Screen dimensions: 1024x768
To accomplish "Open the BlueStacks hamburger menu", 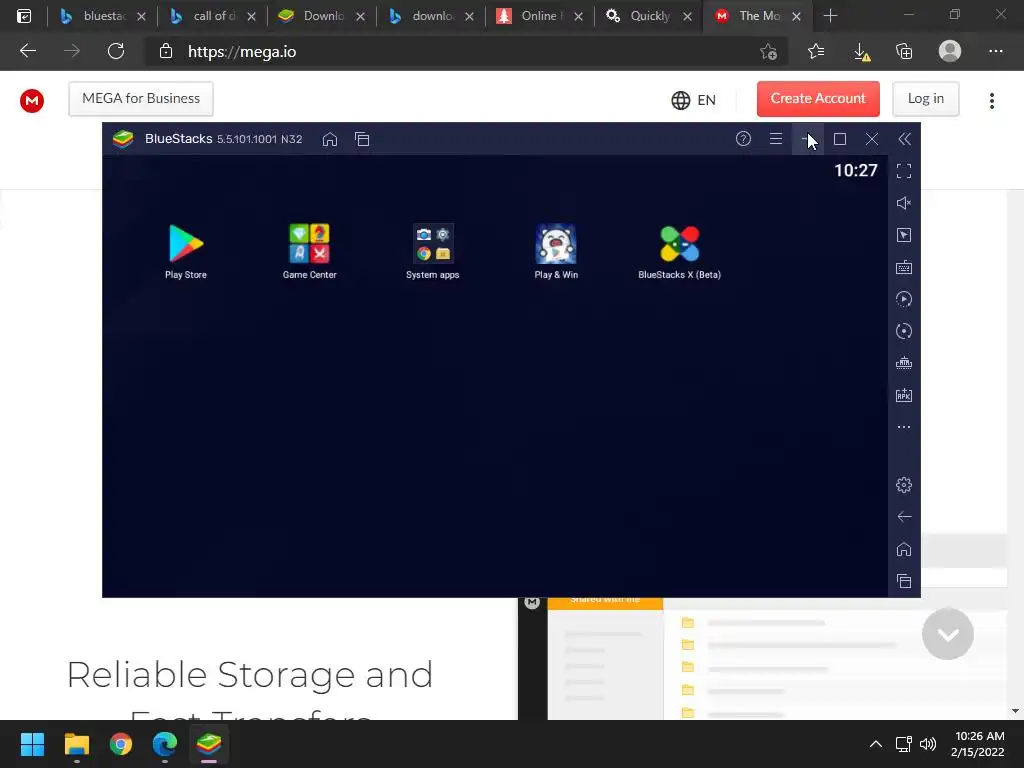I will pyautogui.click(x=775, y=138).
